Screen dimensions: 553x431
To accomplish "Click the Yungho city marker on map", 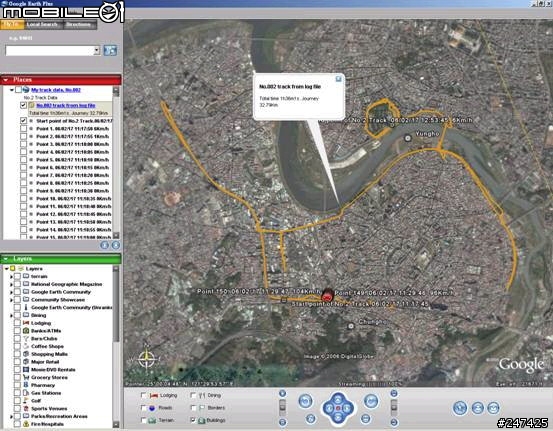I will [408, 138].
